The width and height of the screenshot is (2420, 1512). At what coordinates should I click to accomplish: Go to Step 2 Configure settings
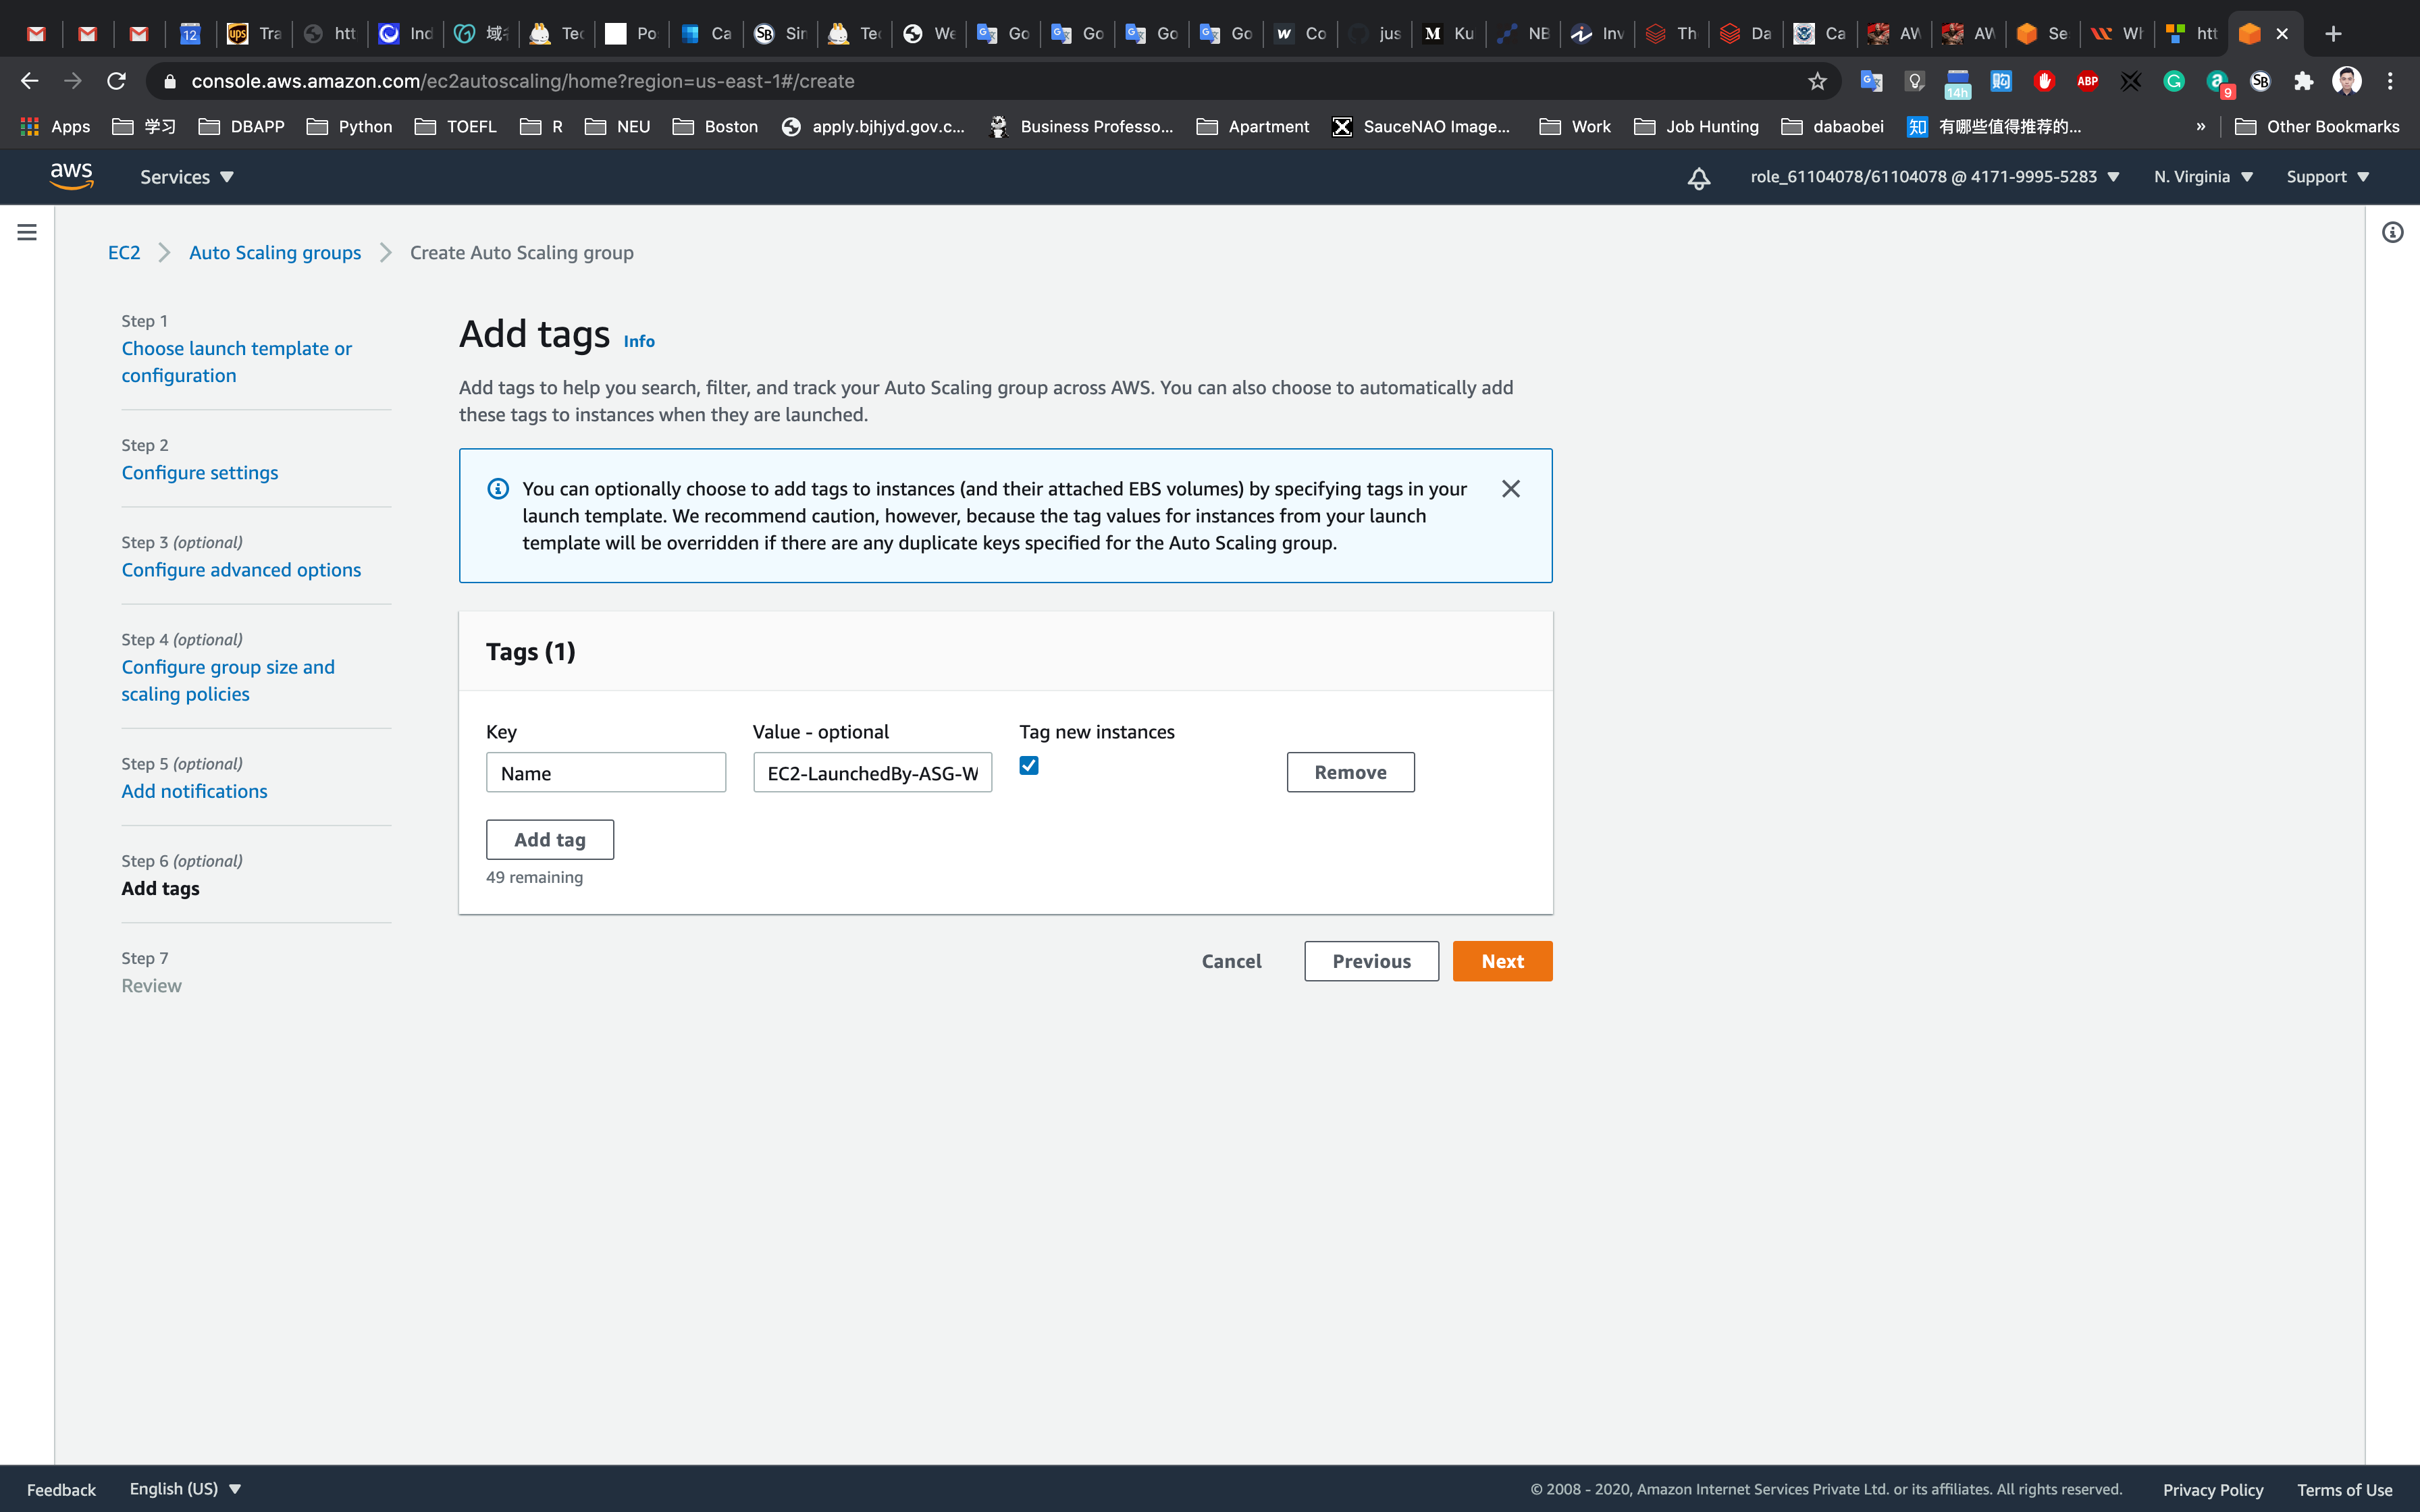(200, 472)
